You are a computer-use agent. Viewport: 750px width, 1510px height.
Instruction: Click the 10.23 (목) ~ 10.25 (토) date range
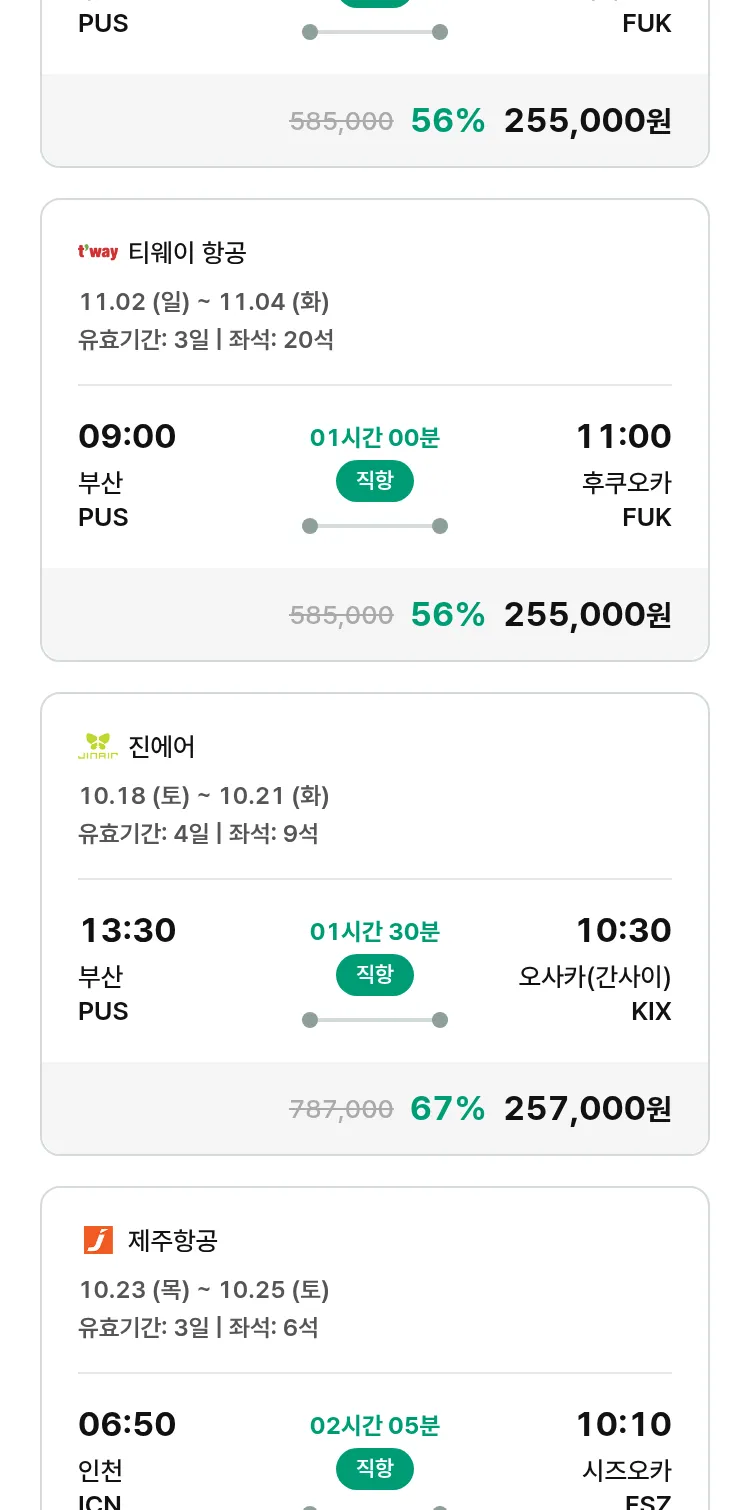click(204, 1290)
